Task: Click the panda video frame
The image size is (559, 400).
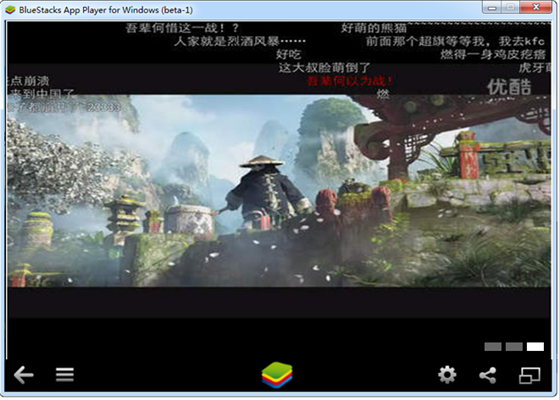Action: pos(279,191)
